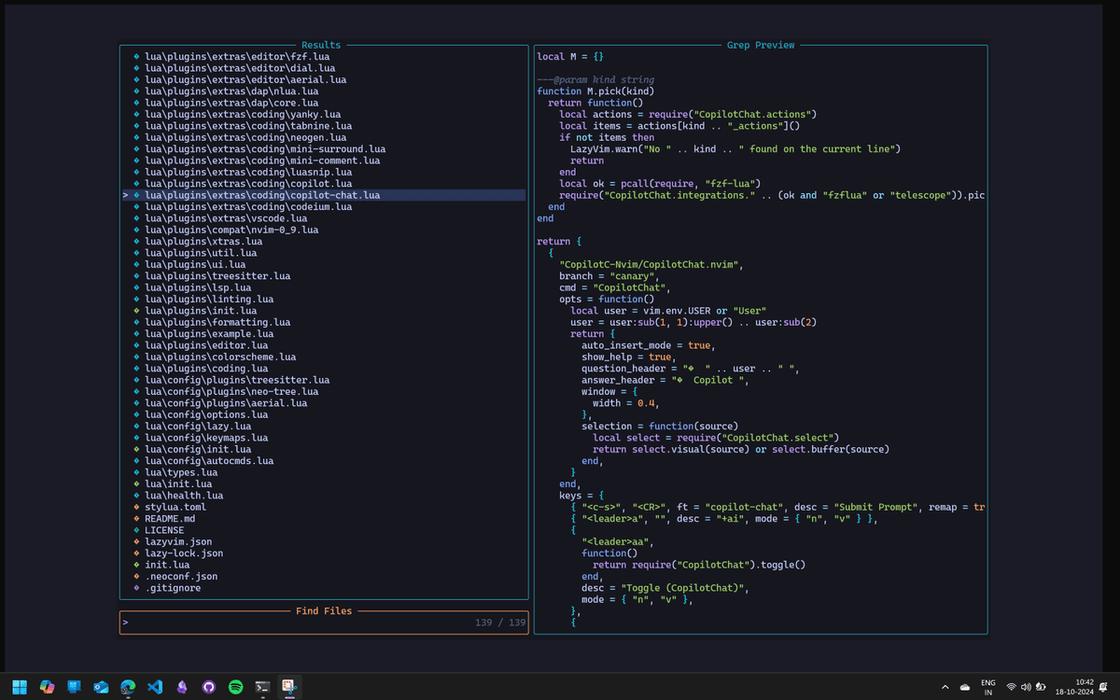
Task: Open Spotify from the taskbar
Action: [x=236, y=687]
